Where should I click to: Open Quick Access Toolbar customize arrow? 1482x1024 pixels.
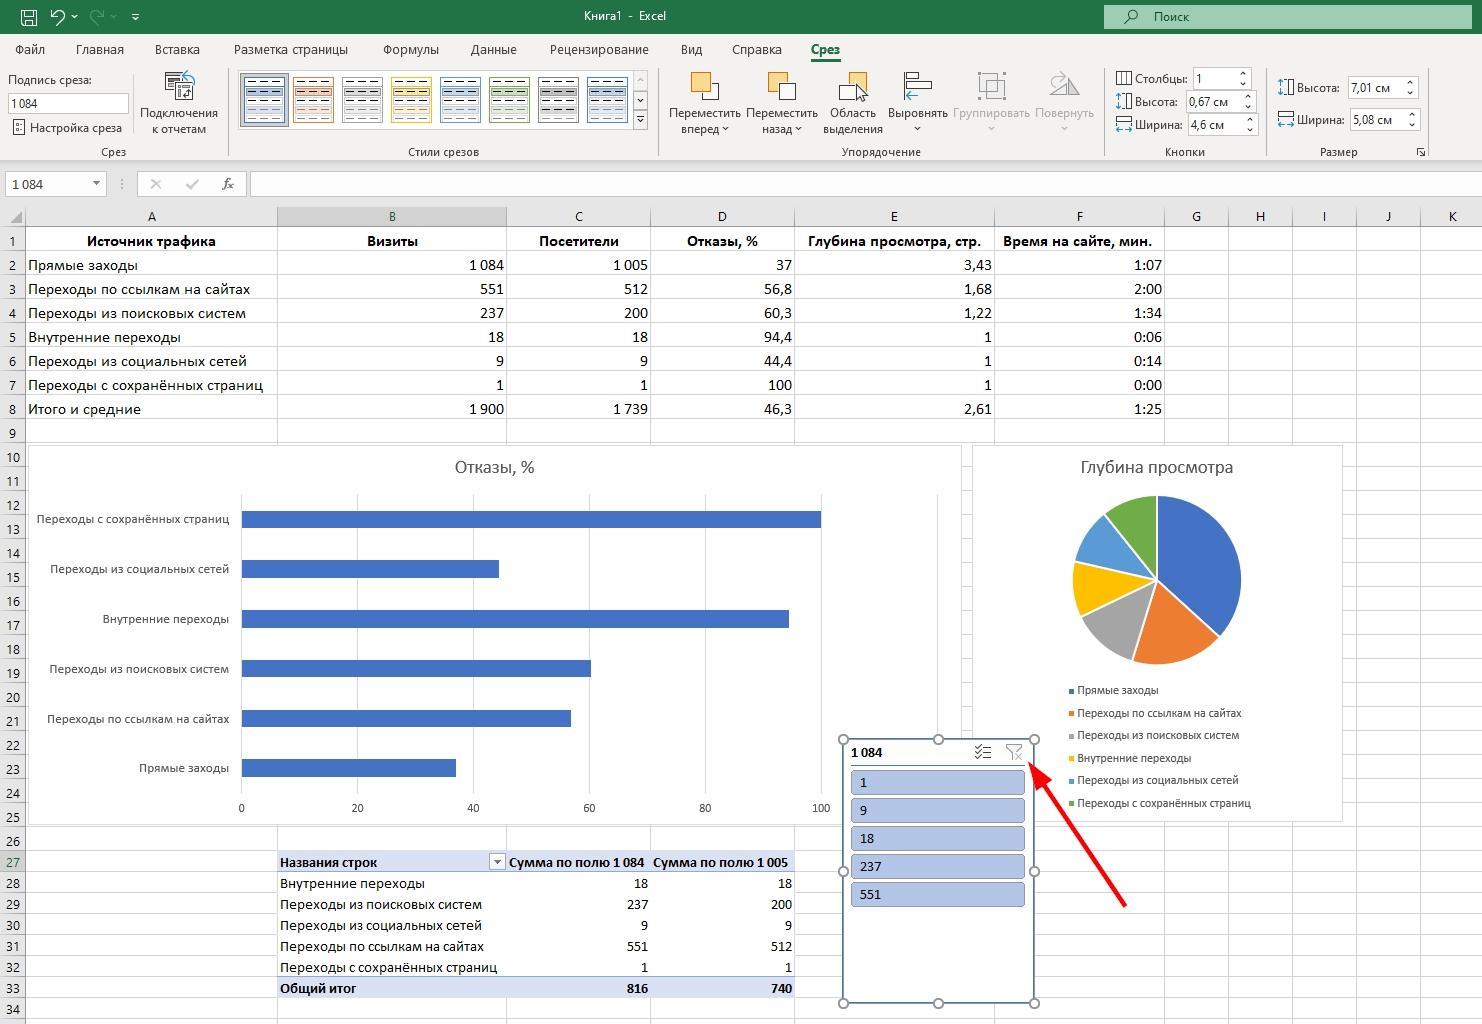135,17
